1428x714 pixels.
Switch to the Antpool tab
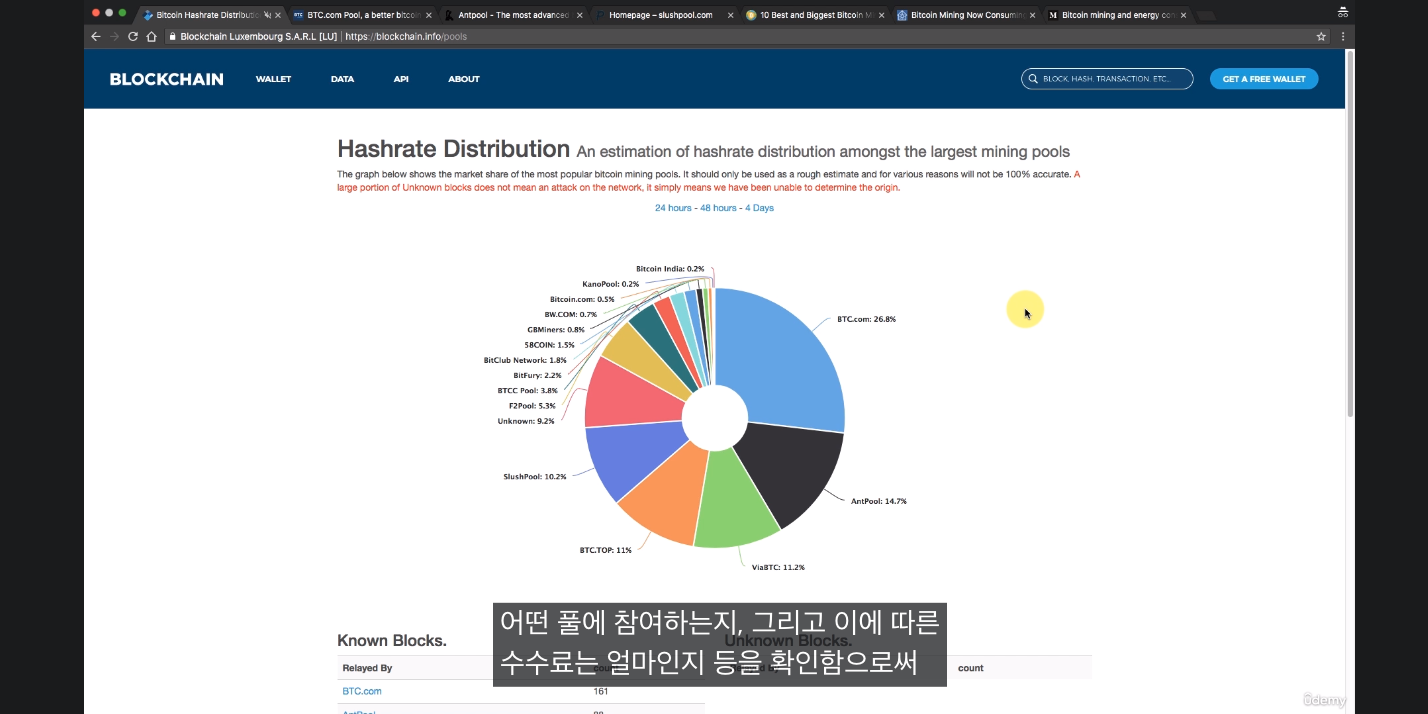tap(513, 15)
